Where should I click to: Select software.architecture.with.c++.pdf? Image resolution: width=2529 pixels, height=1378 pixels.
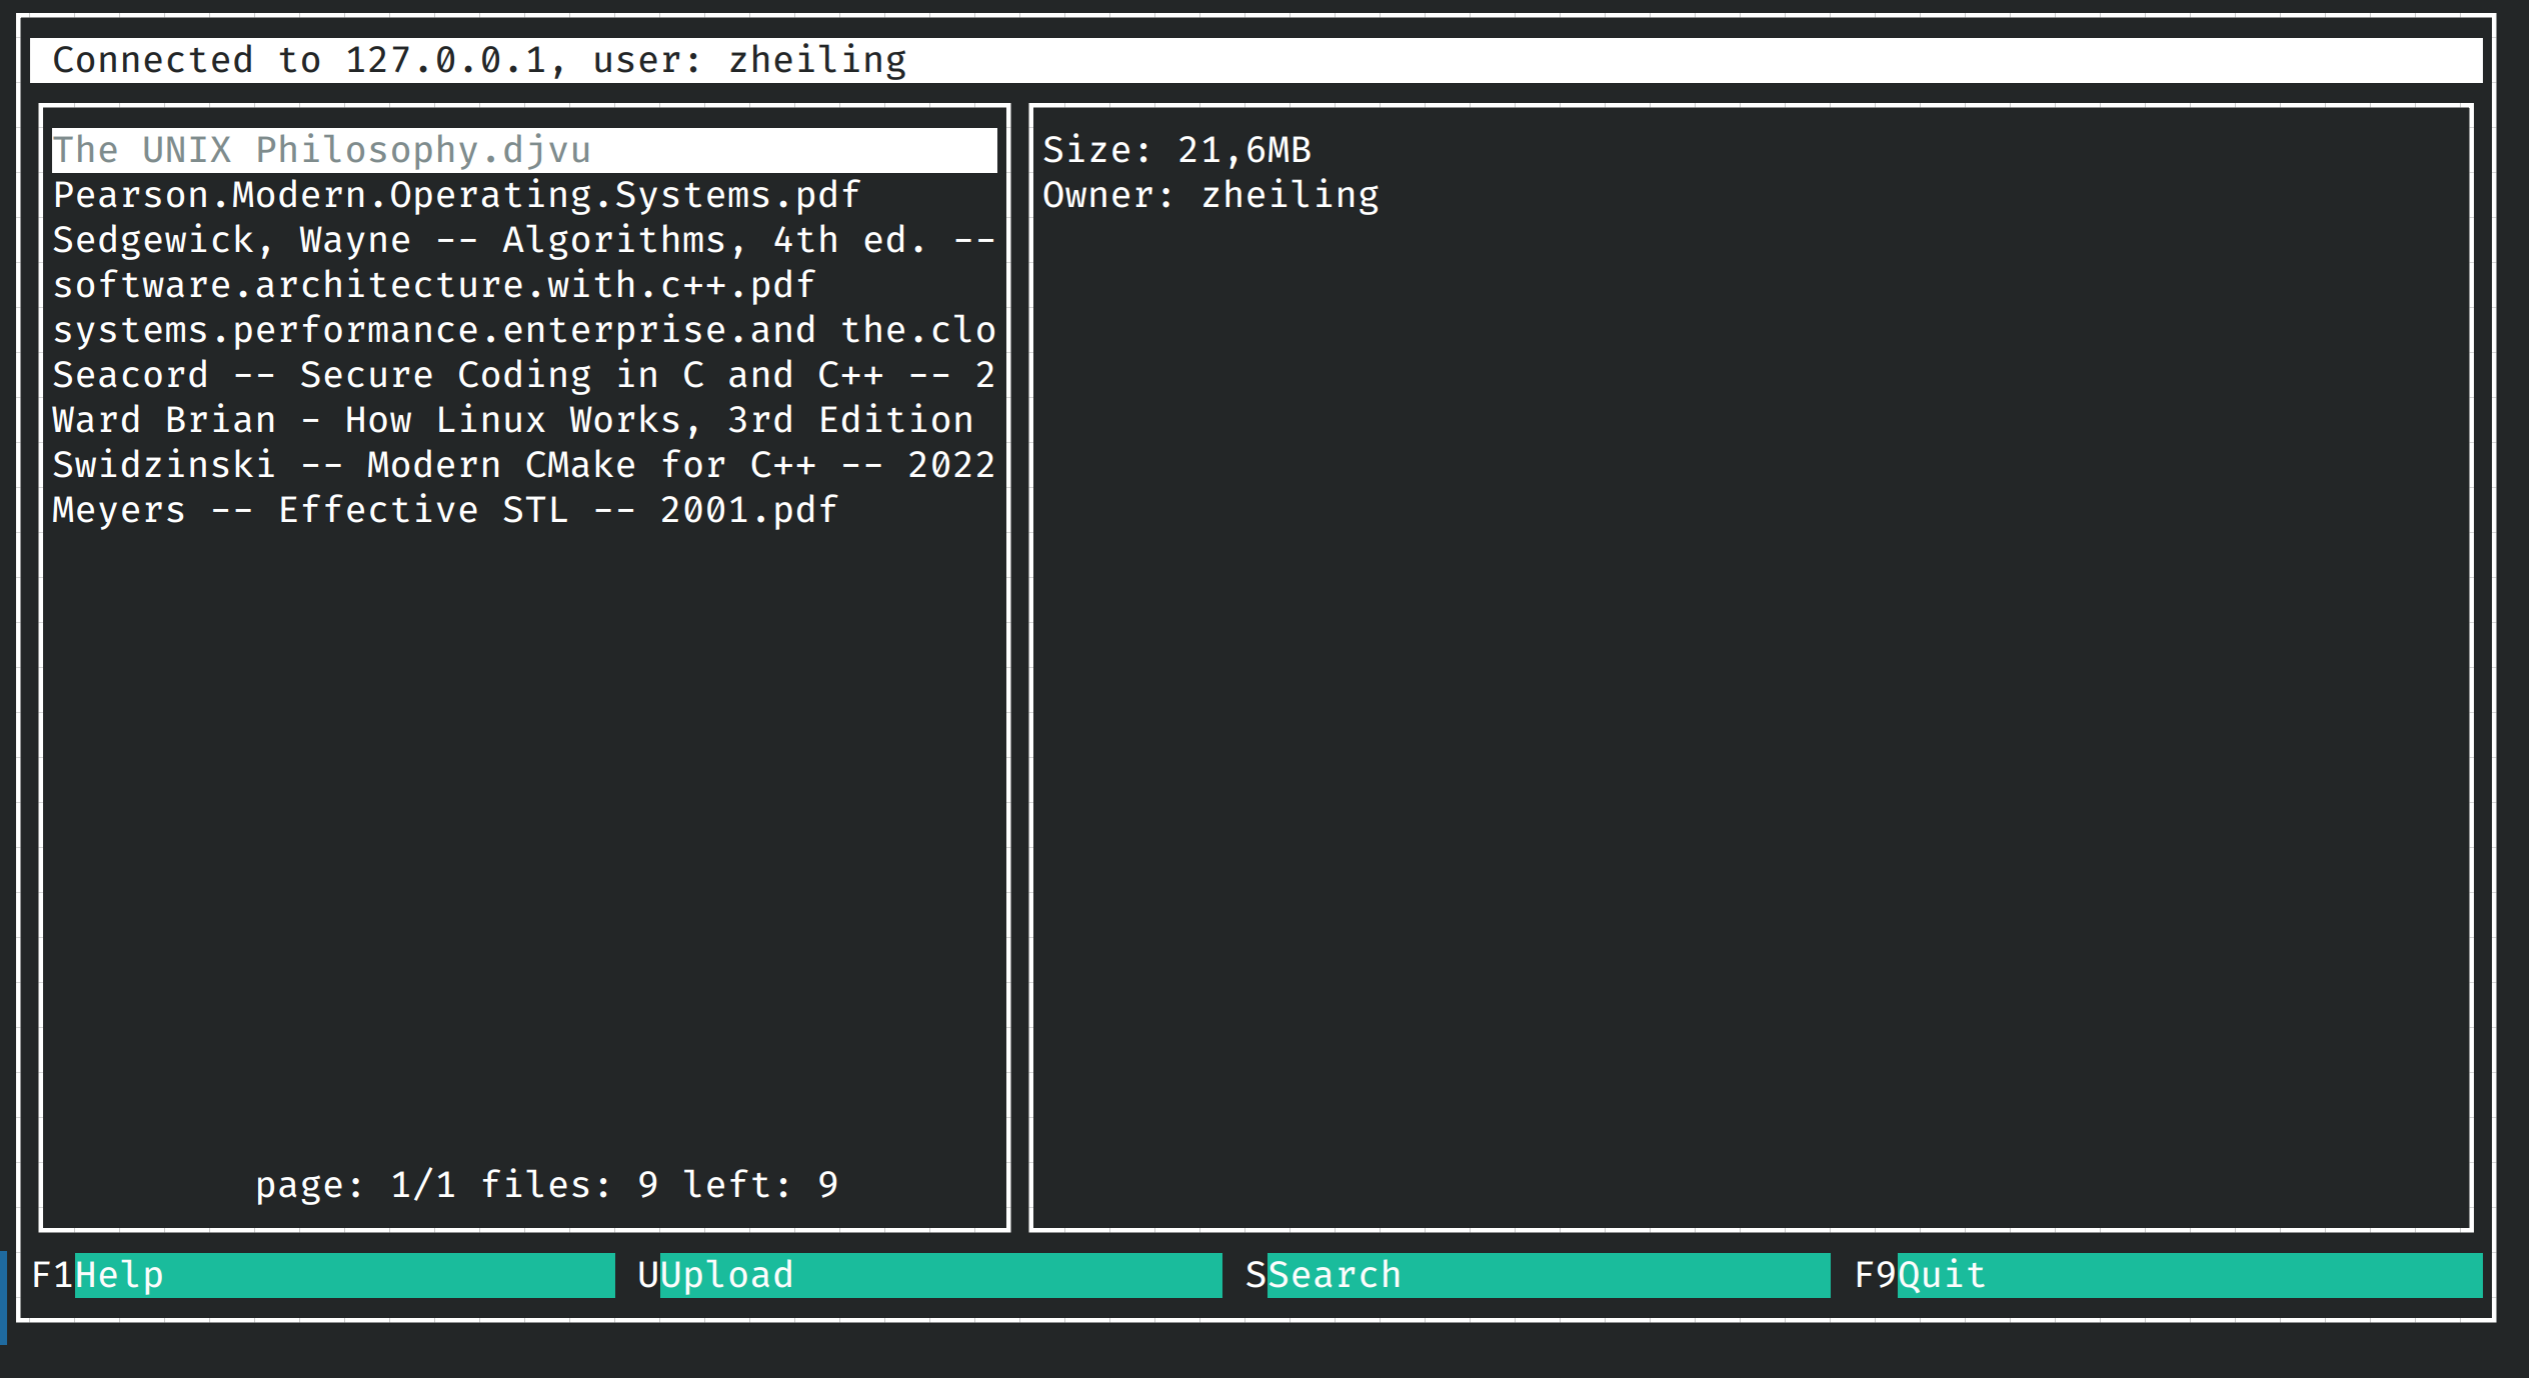pyautogui.click(x=524, y=285)
